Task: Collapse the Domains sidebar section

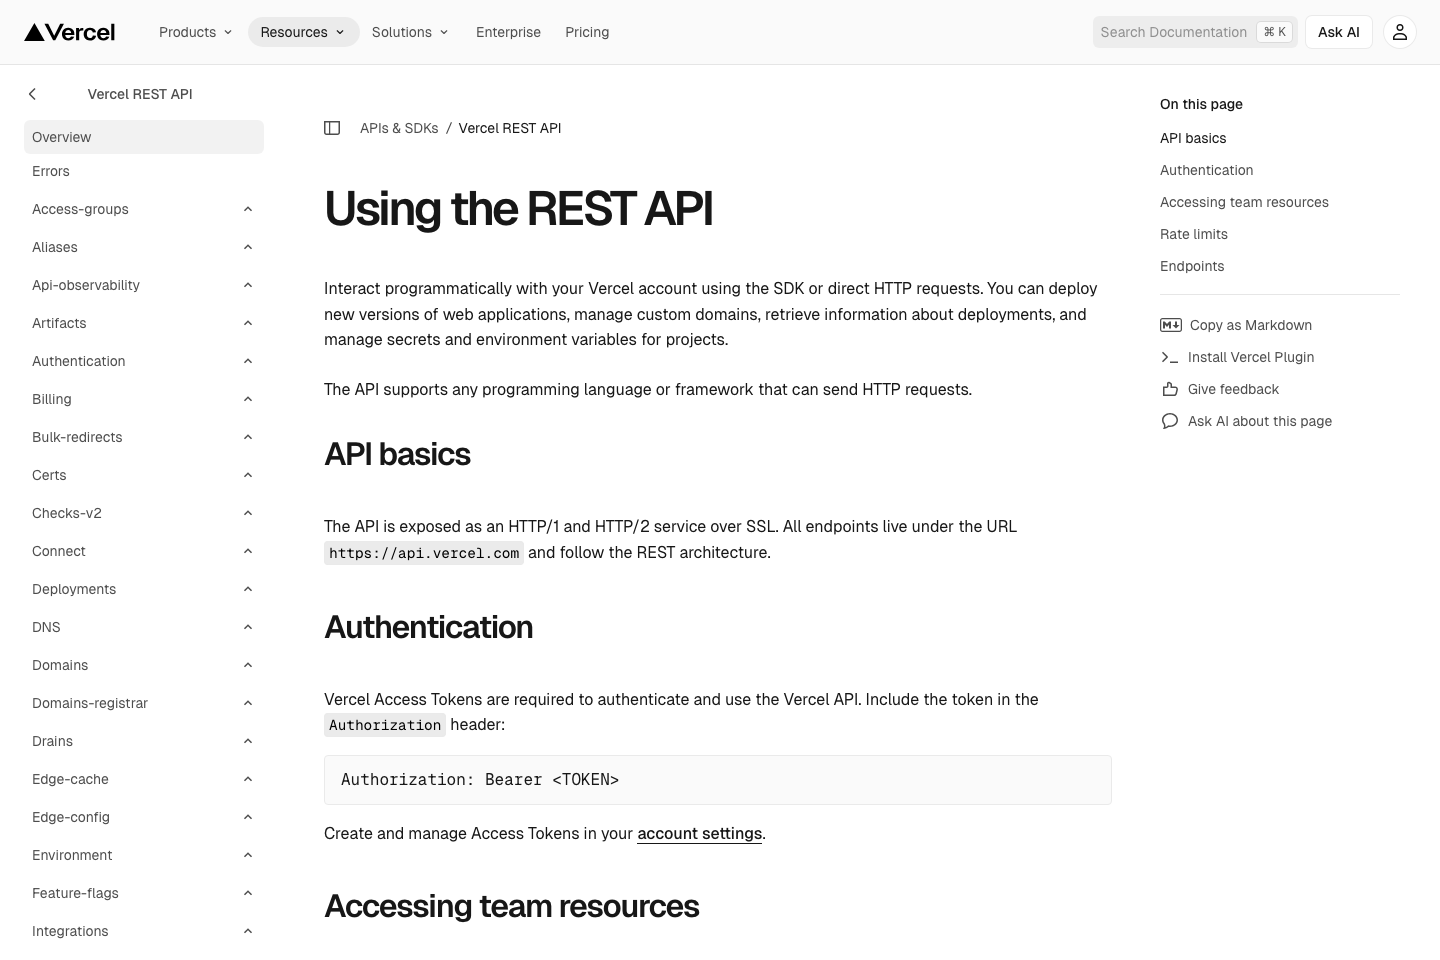Action: pos(248,665)
